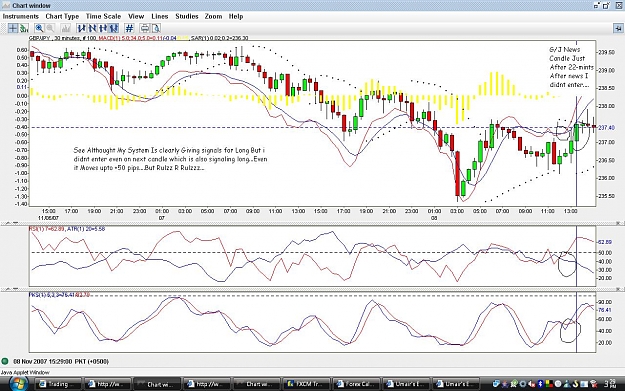Click the 235.50 price axis label

(x=606, y=196)
